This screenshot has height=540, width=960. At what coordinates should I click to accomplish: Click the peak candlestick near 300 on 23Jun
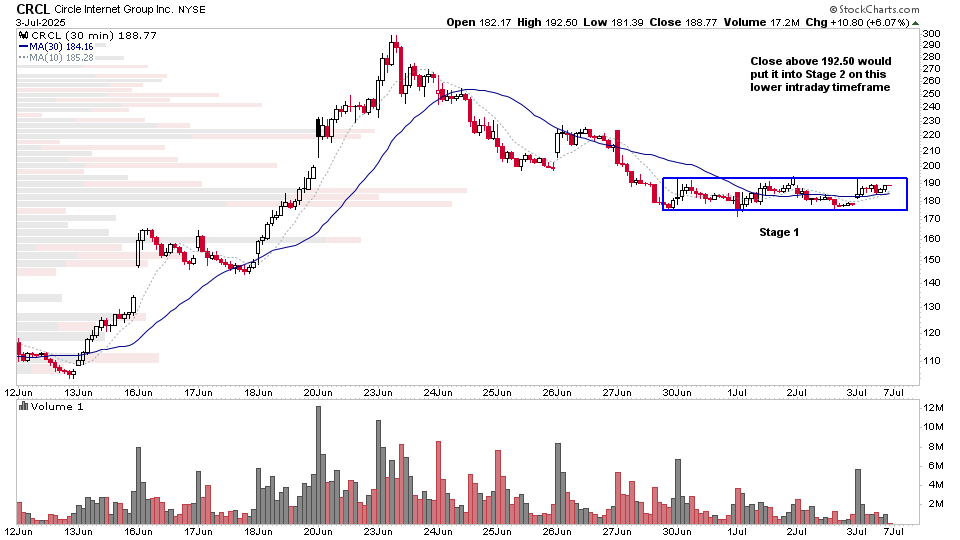(392, 51)
